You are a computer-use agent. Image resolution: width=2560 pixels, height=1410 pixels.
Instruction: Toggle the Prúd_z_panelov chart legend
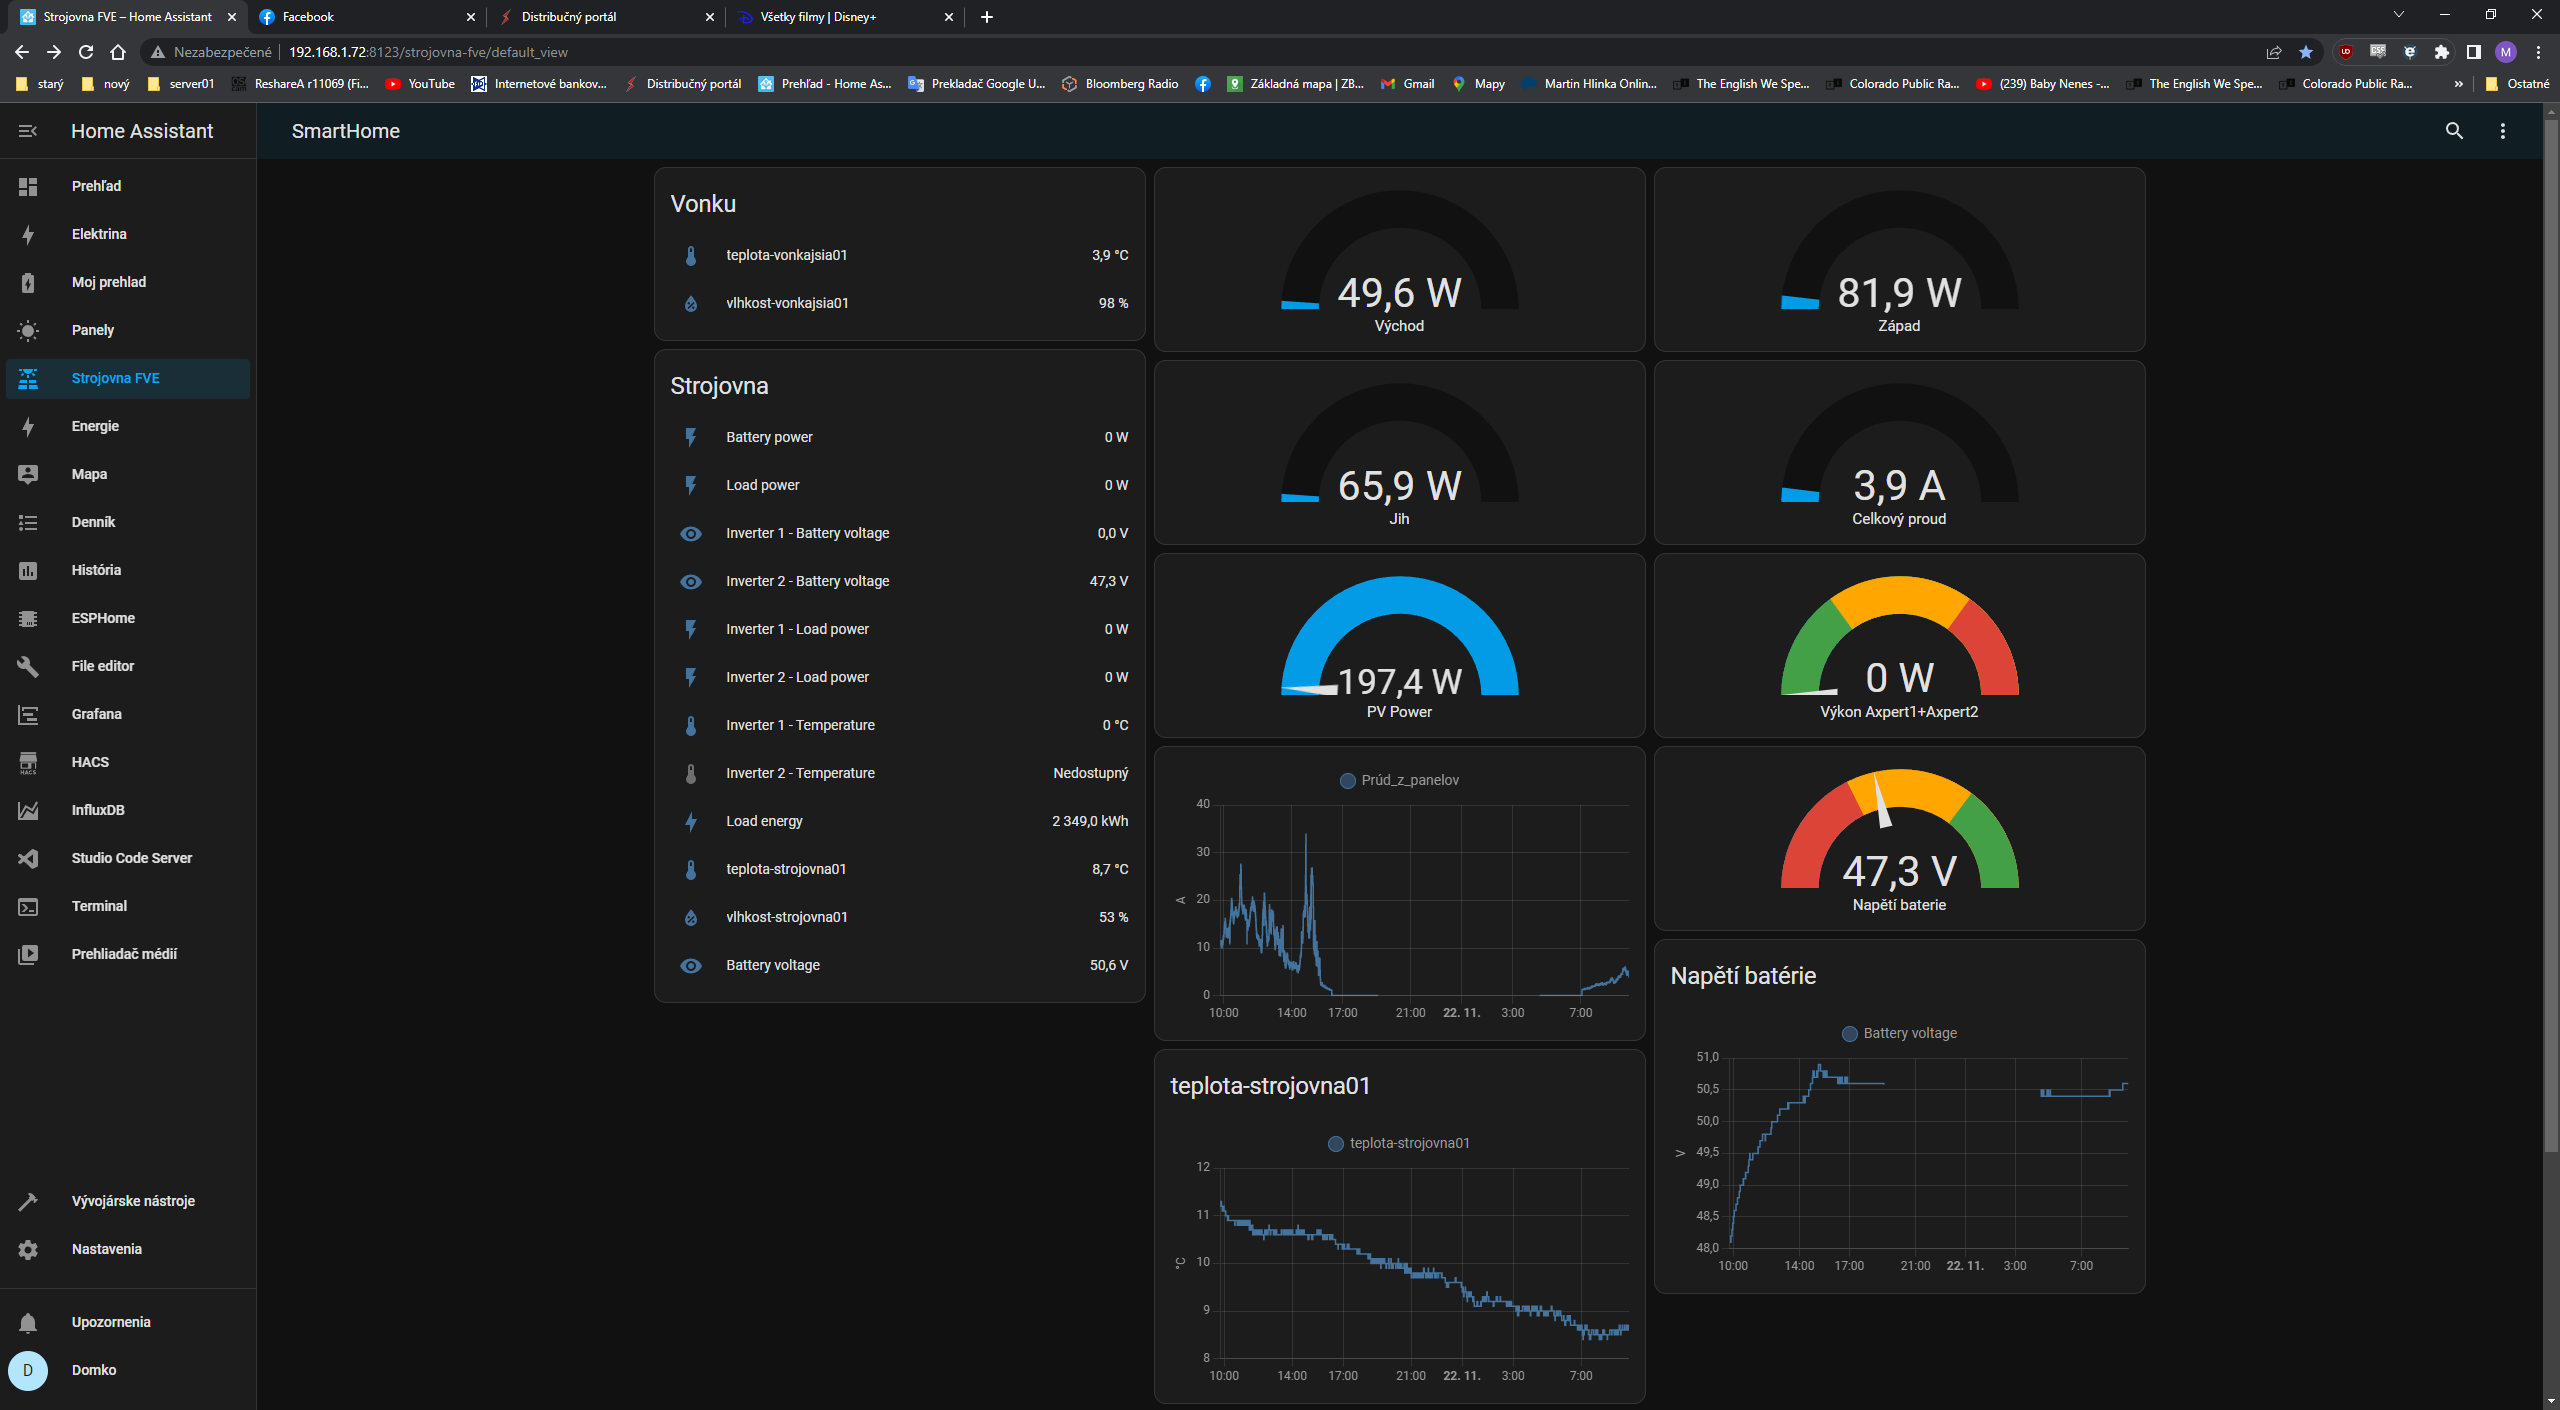click(x=1399, y=780)
